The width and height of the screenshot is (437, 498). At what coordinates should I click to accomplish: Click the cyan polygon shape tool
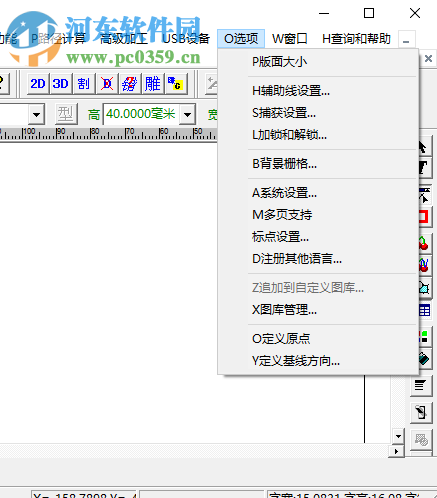coord(424,287)
